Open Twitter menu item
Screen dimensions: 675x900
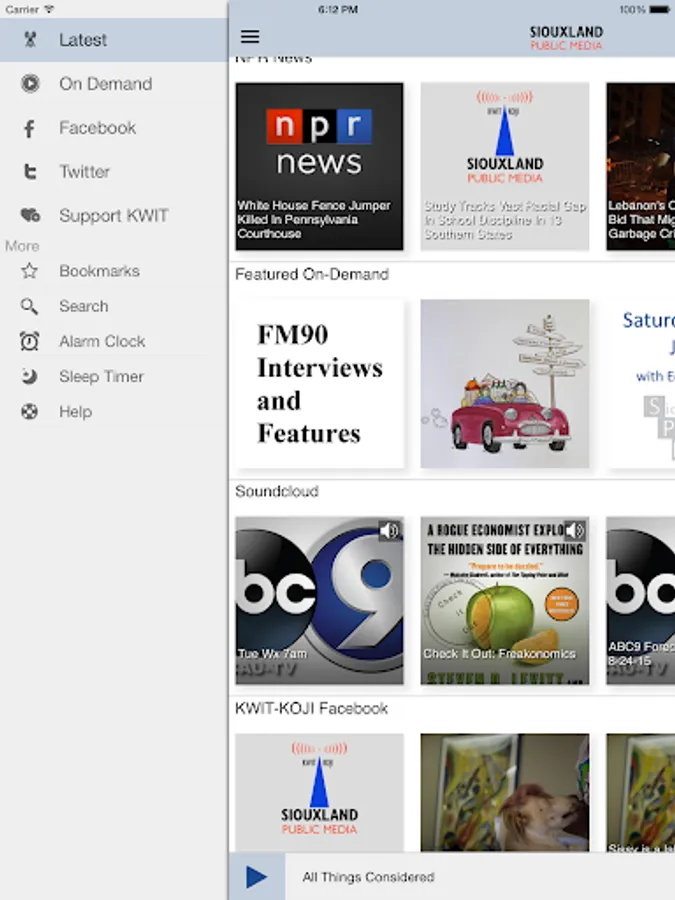(x=114, y=172)
